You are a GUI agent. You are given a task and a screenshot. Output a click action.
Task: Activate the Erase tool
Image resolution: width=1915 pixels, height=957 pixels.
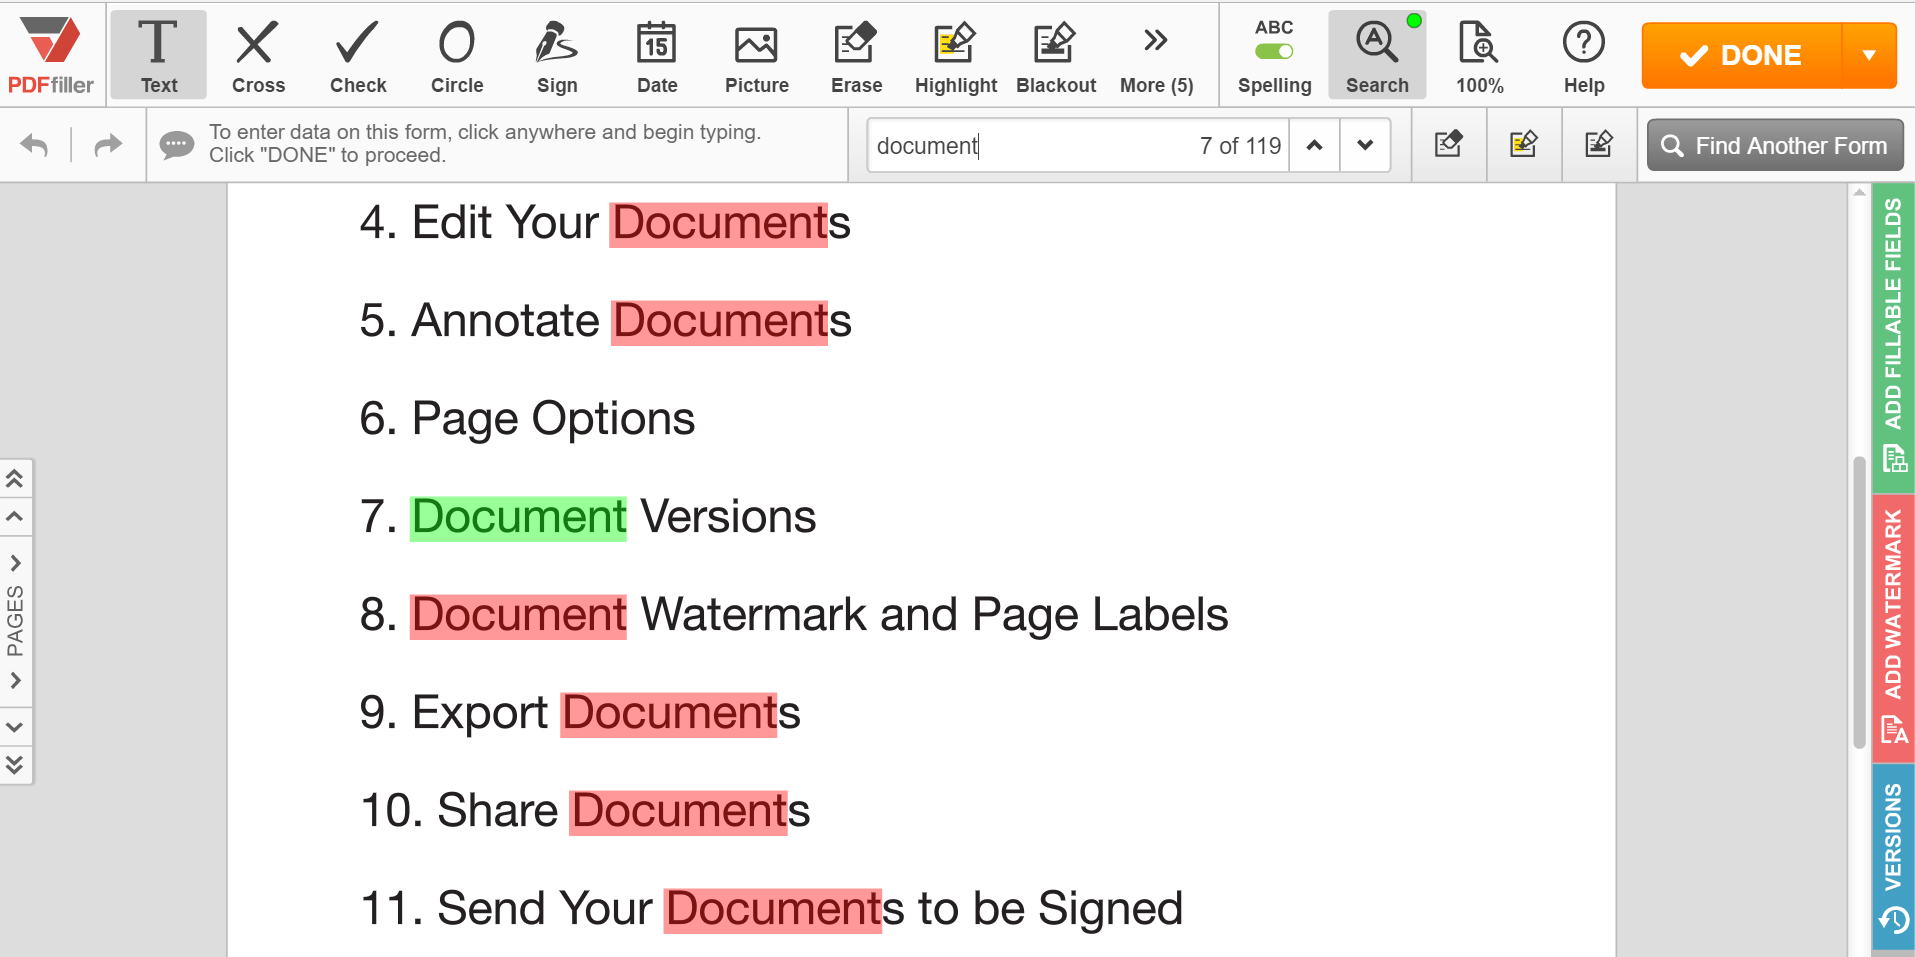pyautogui.click(x=856, y=55)
